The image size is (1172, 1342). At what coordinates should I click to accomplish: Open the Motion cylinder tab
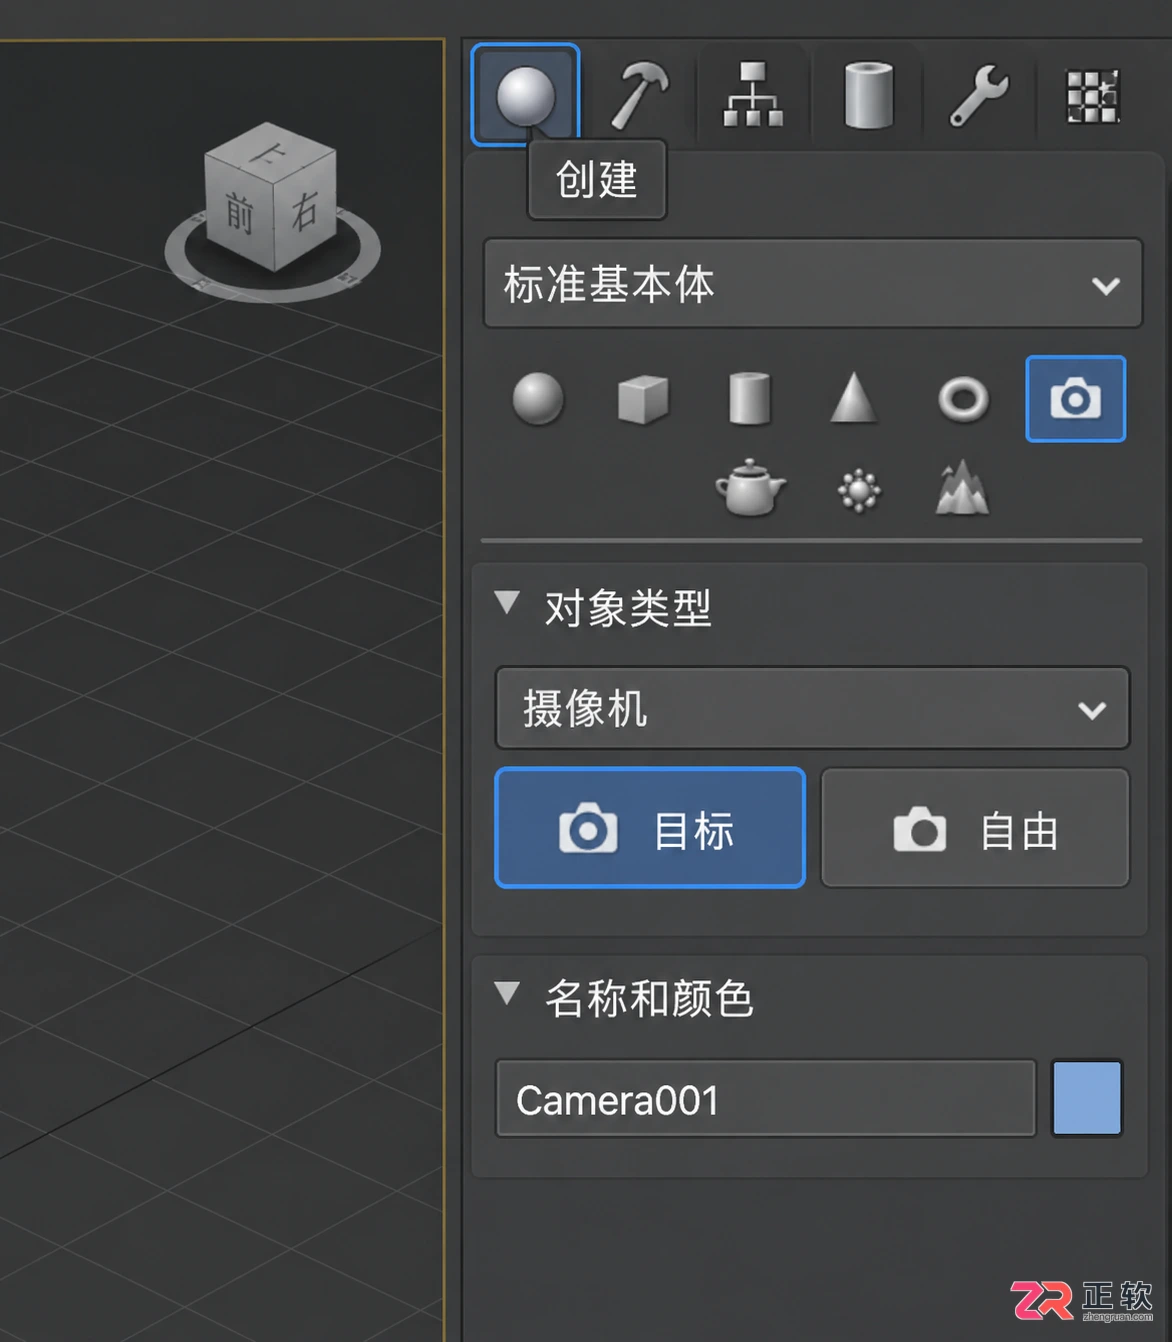click(x=868, y=95)
